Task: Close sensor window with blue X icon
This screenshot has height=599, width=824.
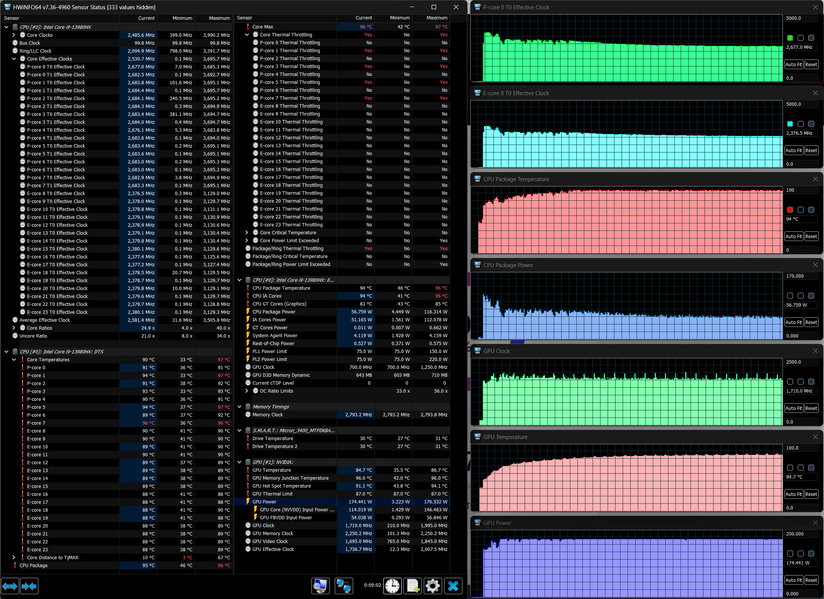Action: coord(453,585)
